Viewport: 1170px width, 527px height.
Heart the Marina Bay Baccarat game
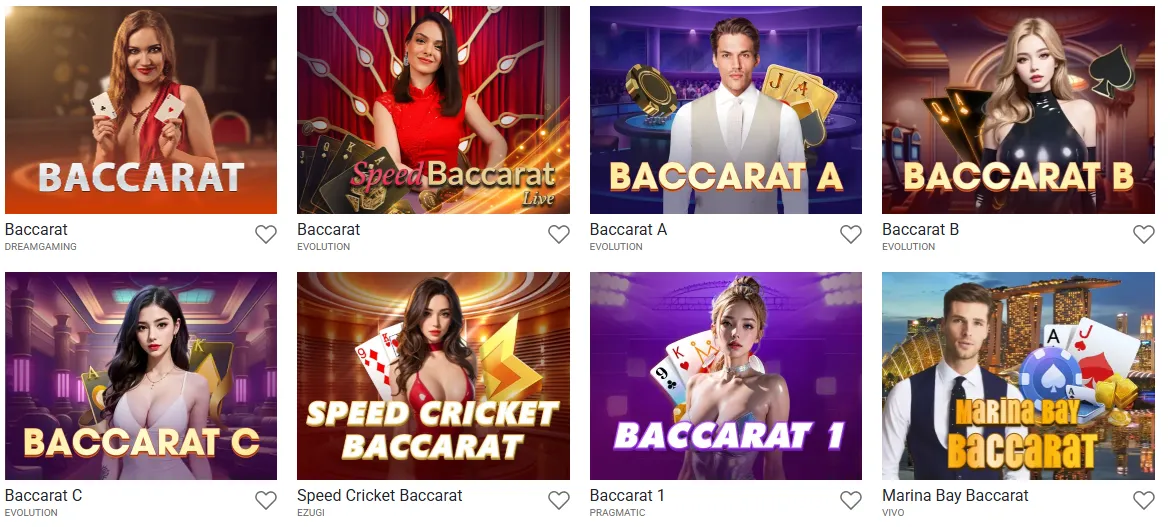[x=1144, y=500]
